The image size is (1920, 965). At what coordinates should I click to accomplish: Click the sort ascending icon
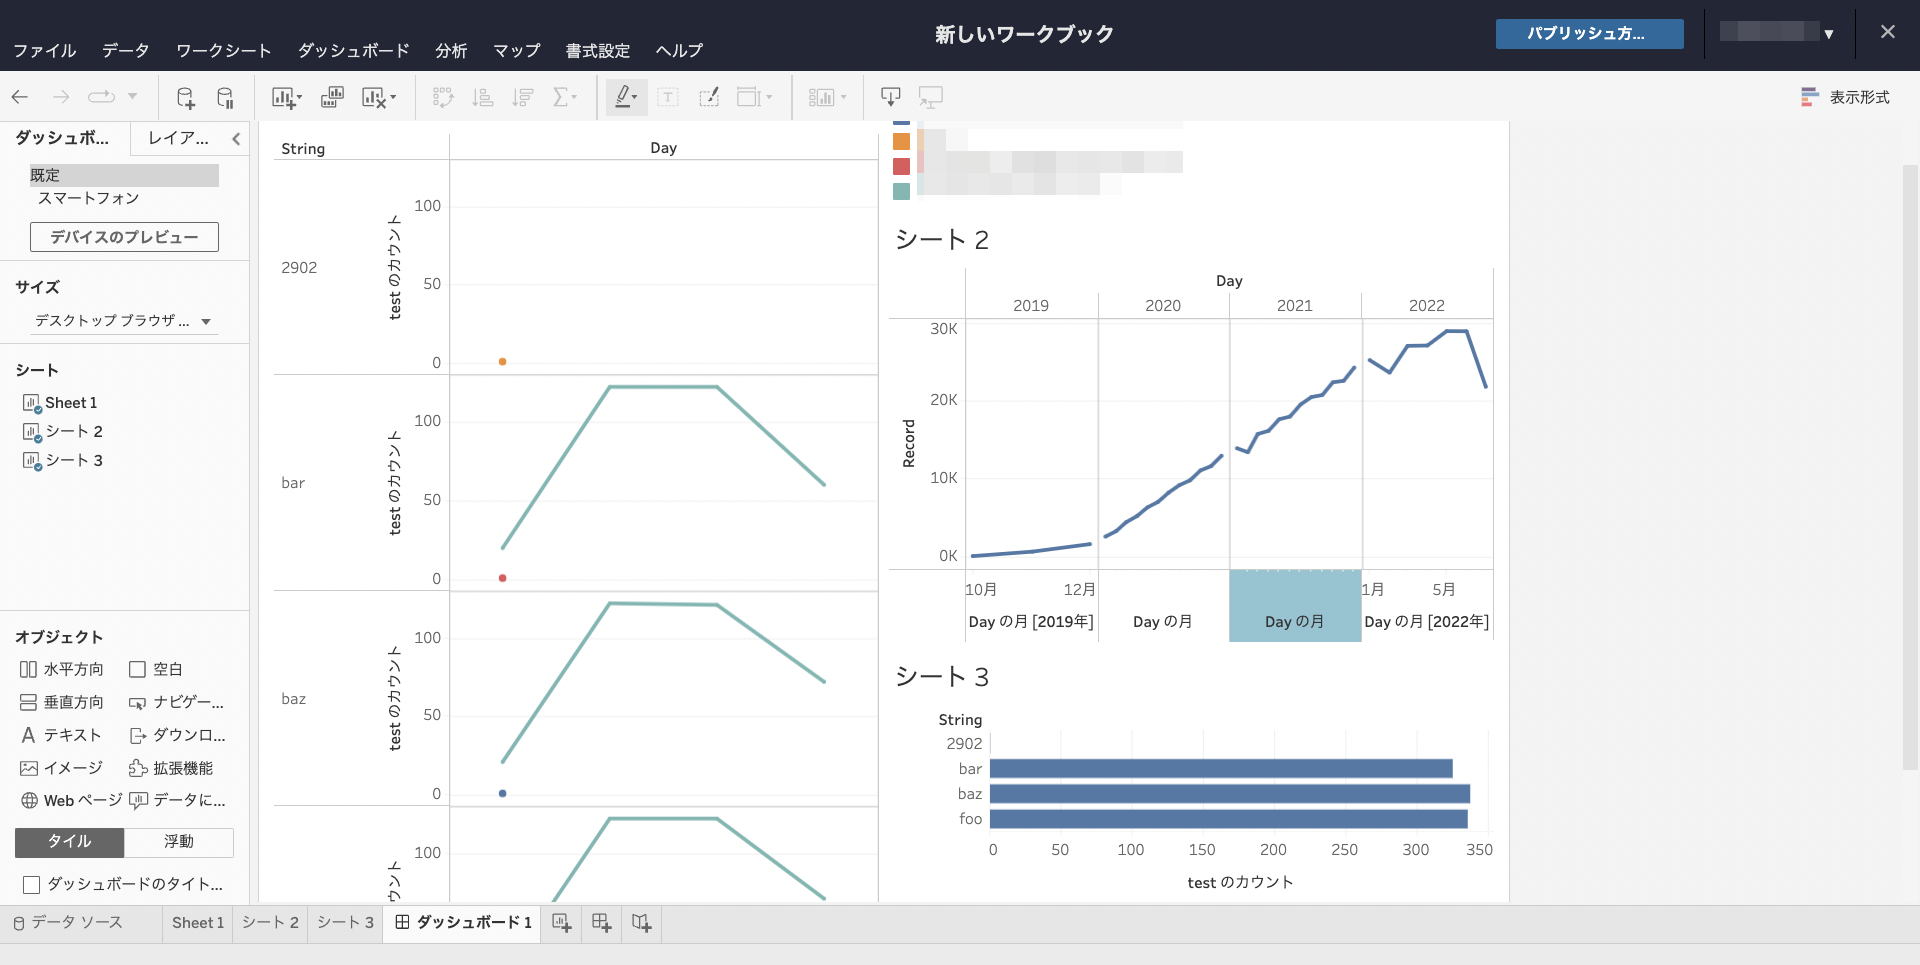(x=483, y=97)
